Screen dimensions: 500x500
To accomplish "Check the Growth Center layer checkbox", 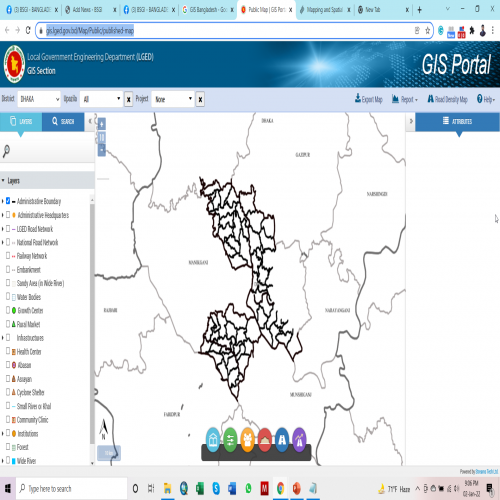I will pos(8,310).
